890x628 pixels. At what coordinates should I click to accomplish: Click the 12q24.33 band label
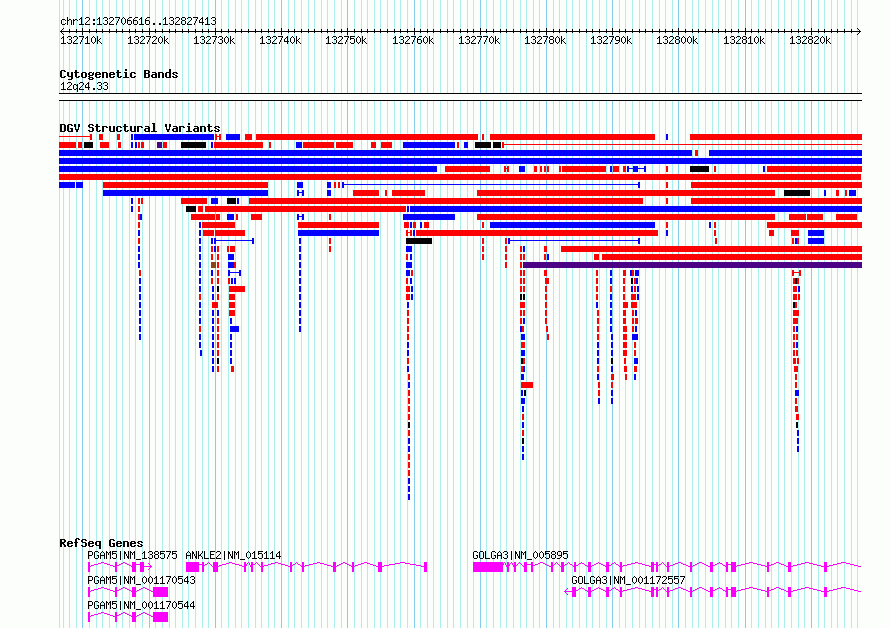tap(84, 86)
